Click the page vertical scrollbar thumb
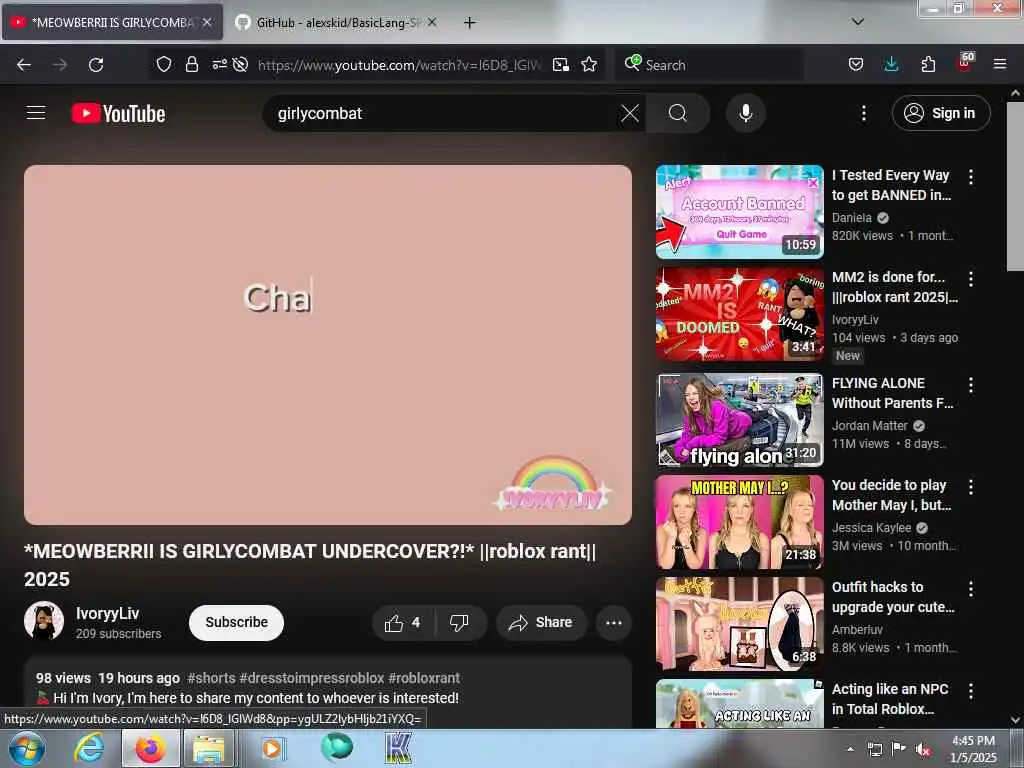 (x=1015, y=186)
